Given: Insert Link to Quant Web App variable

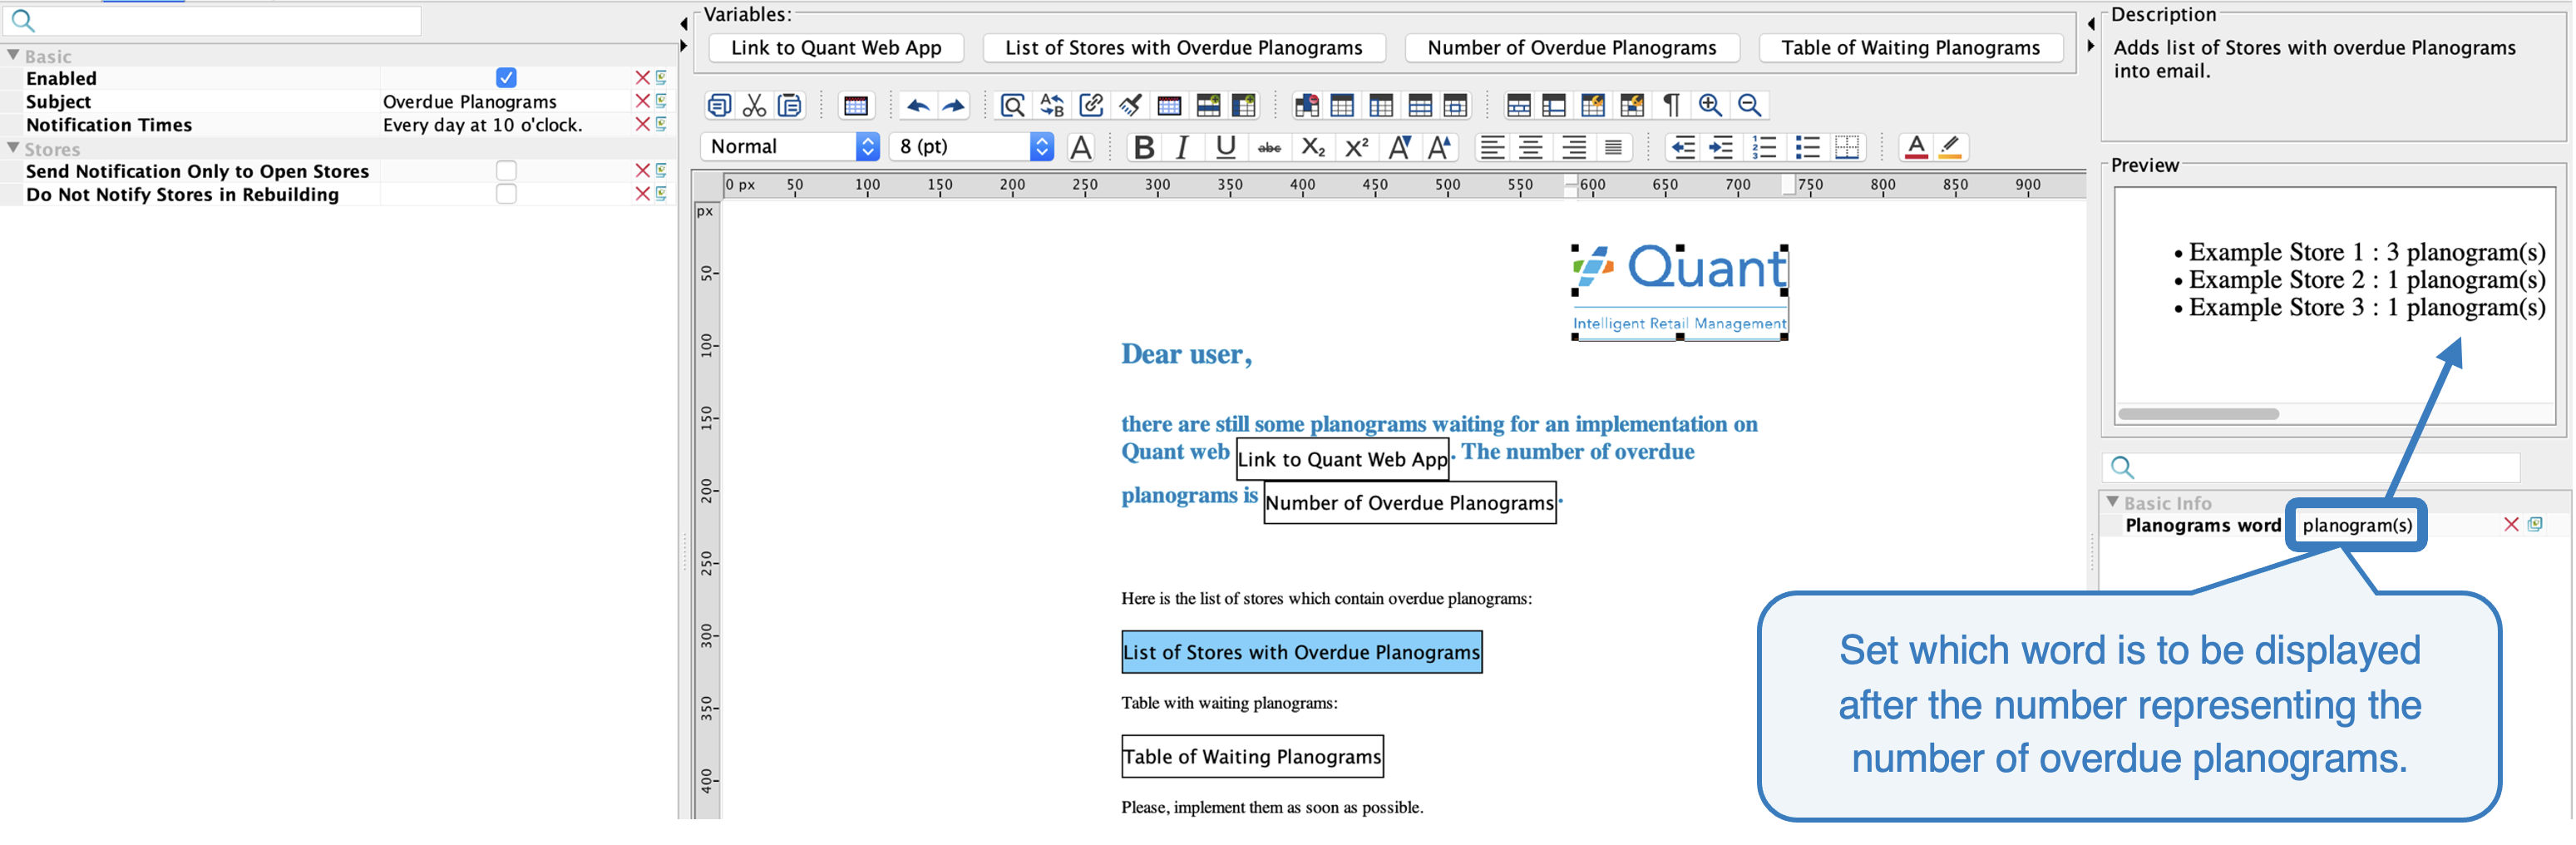Looking at the screenshot, I should [x=836, y=48].
